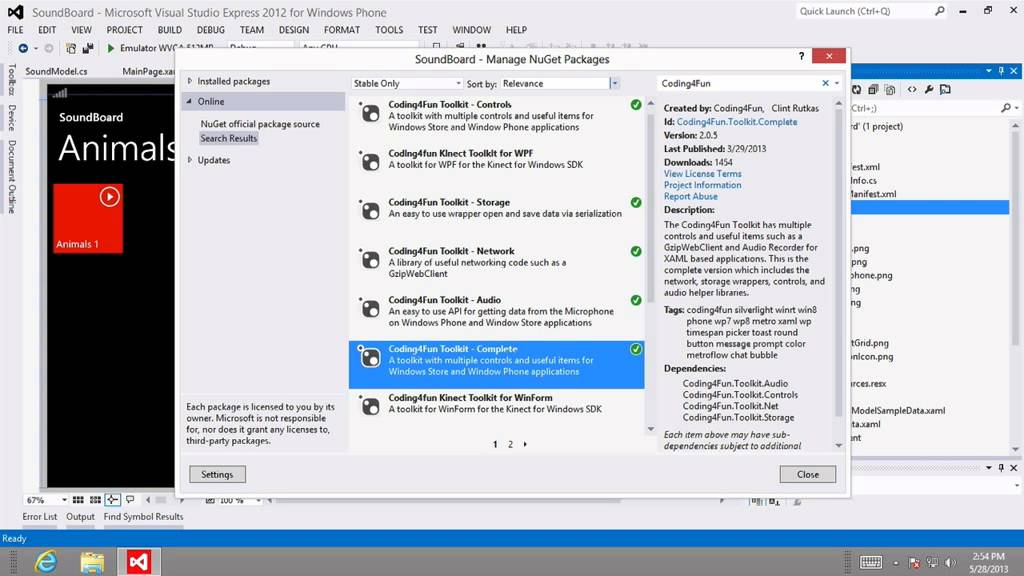Open the Project Information link

pos(702,185)
